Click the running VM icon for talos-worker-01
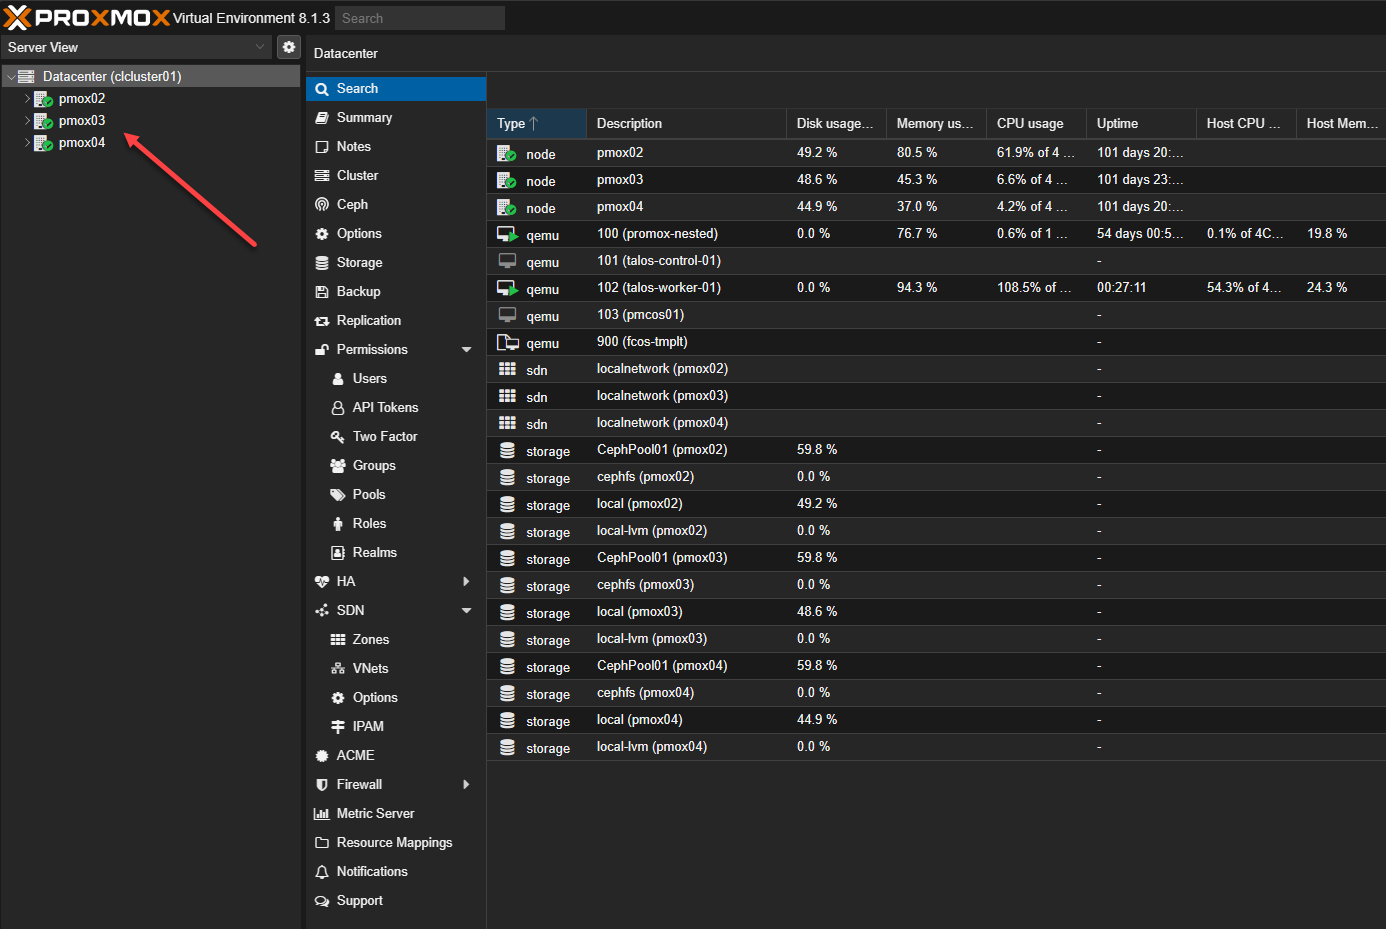 508,288
